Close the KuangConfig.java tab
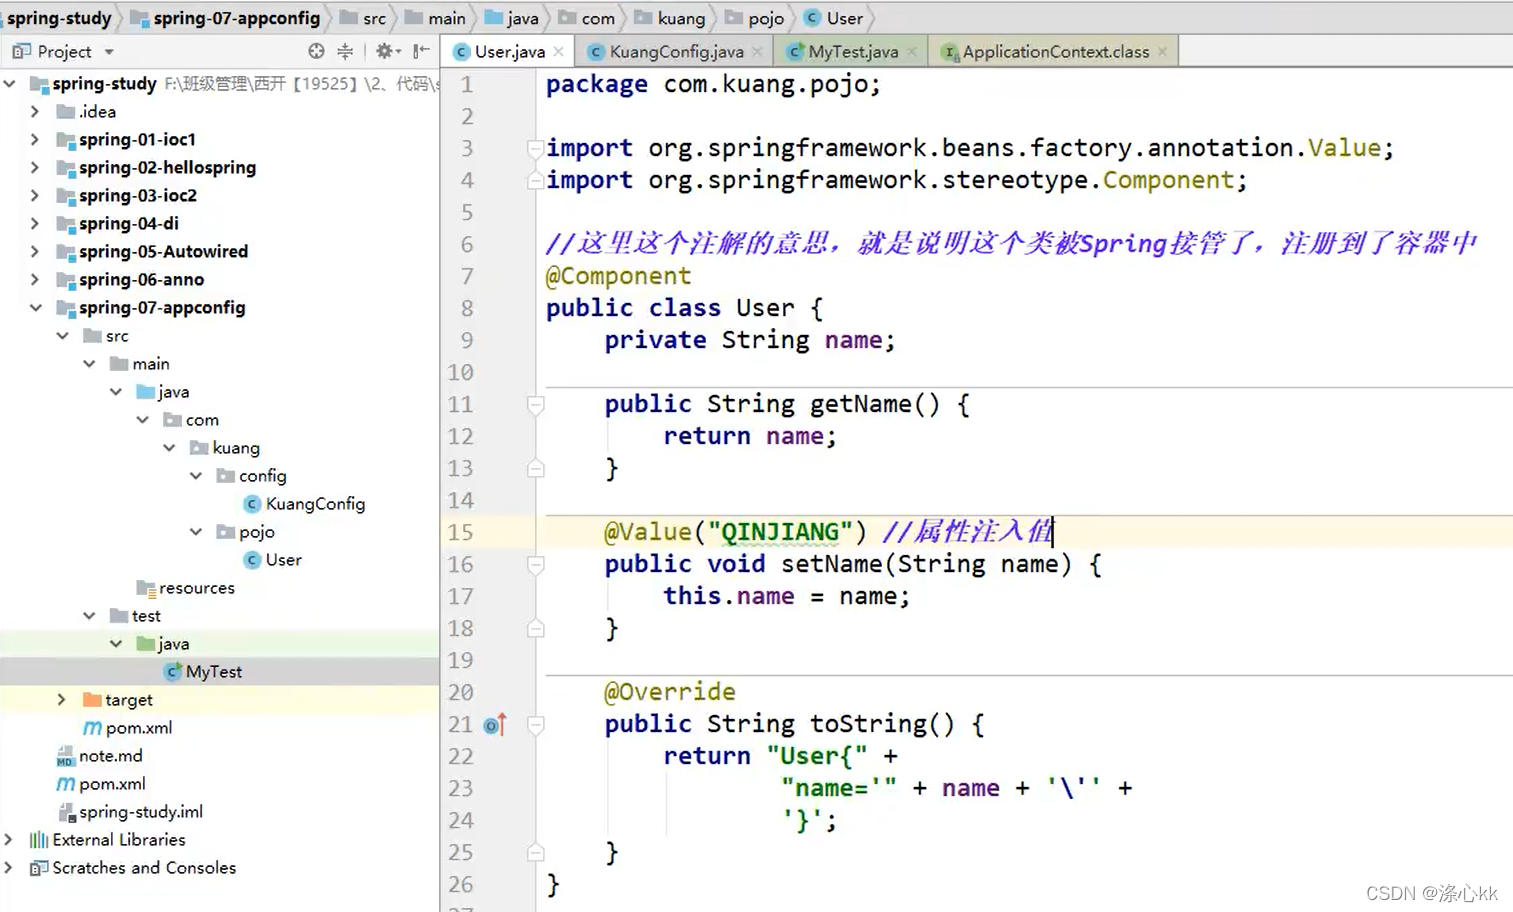Viewport: 1513px width, 912px height. (757, 52)
